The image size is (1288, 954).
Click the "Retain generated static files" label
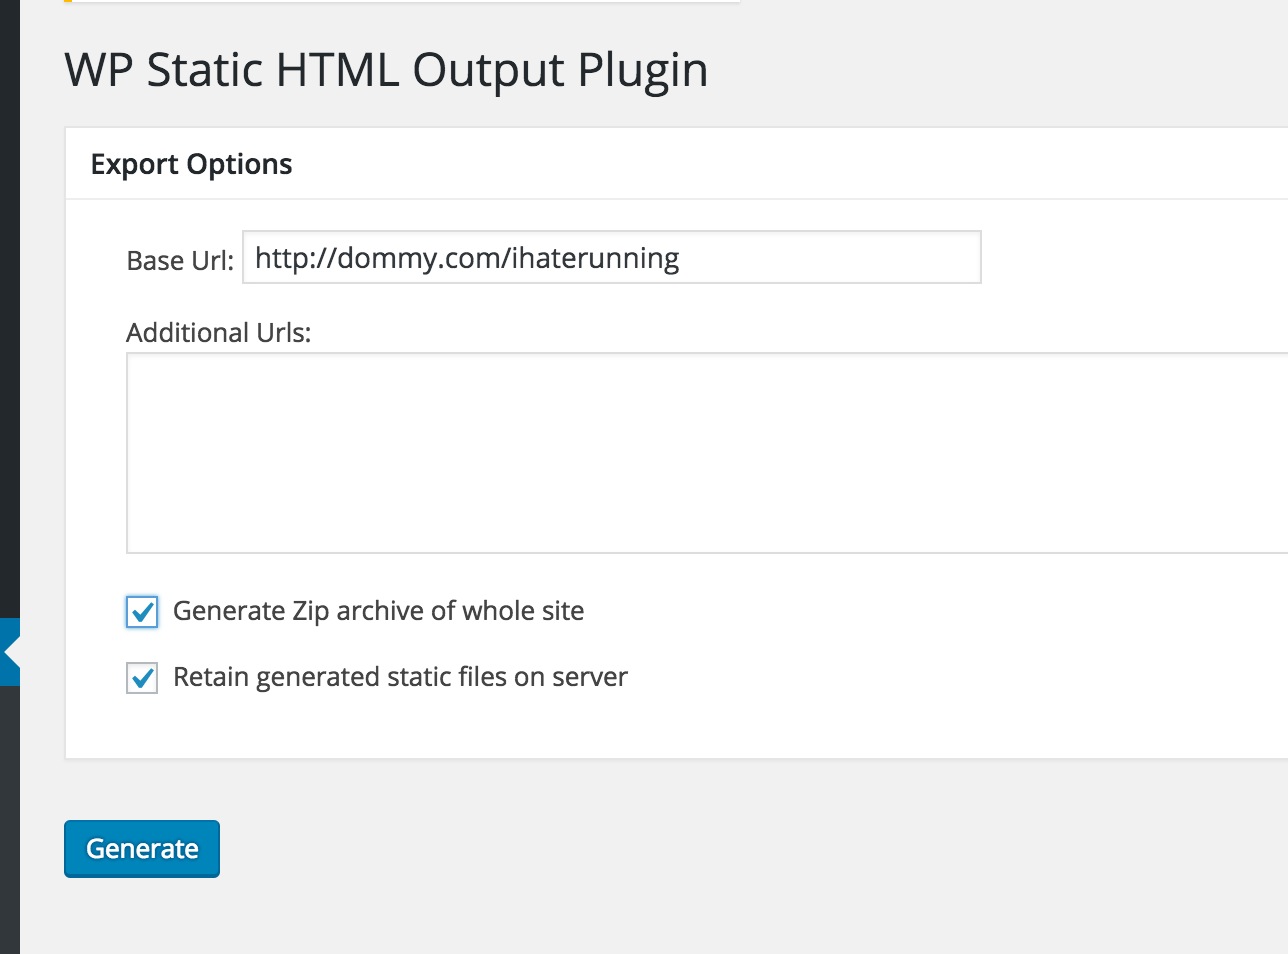[400, 677]
